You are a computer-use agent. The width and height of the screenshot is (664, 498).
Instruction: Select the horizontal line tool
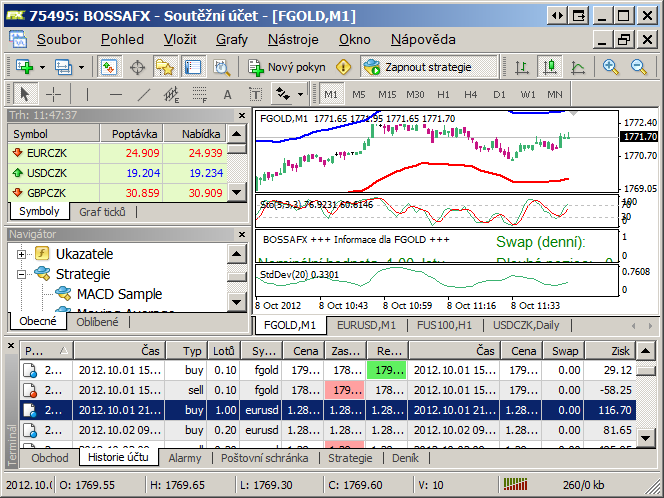click(x=115, y=94)
